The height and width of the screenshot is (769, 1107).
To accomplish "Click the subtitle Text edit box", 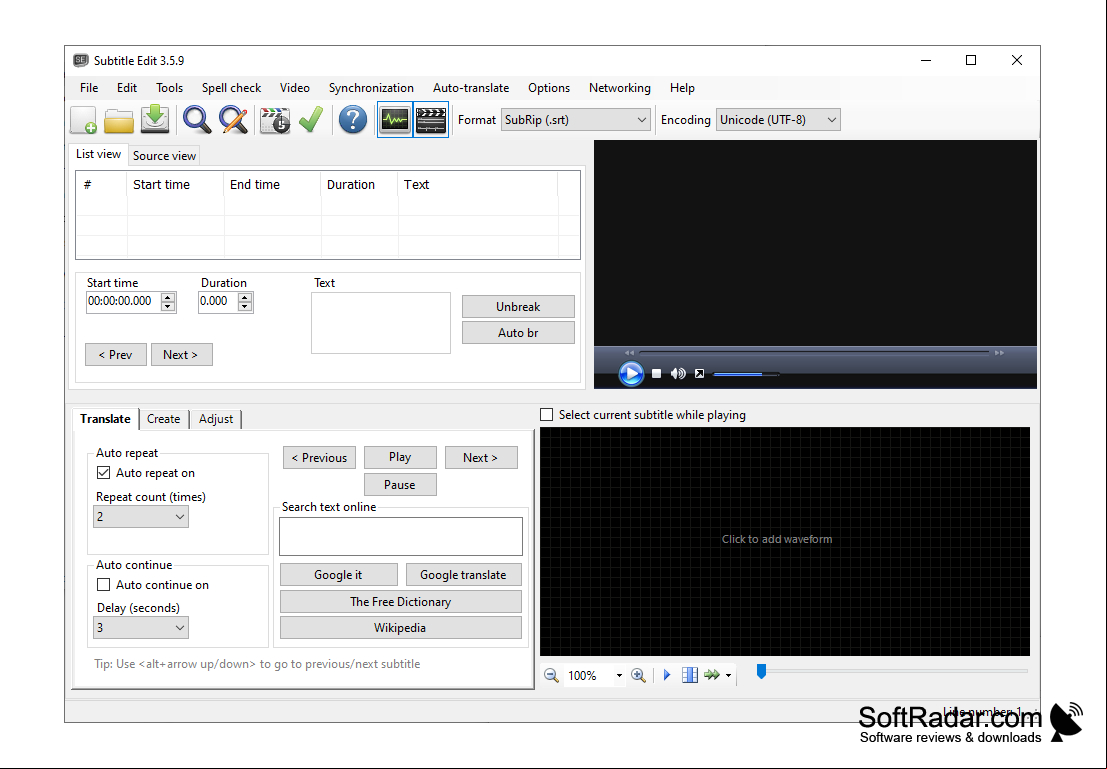I will tap(381, 323).
